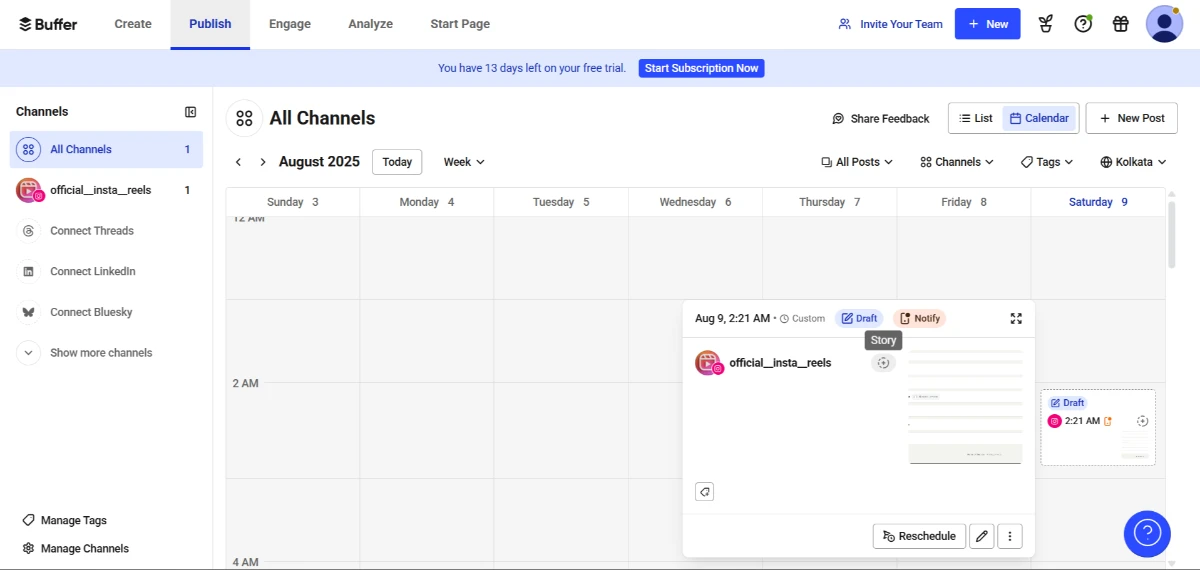1200x570 pixels.
Task: Open the plant sprout icon in header
Action: click(x=1046, y=24)
